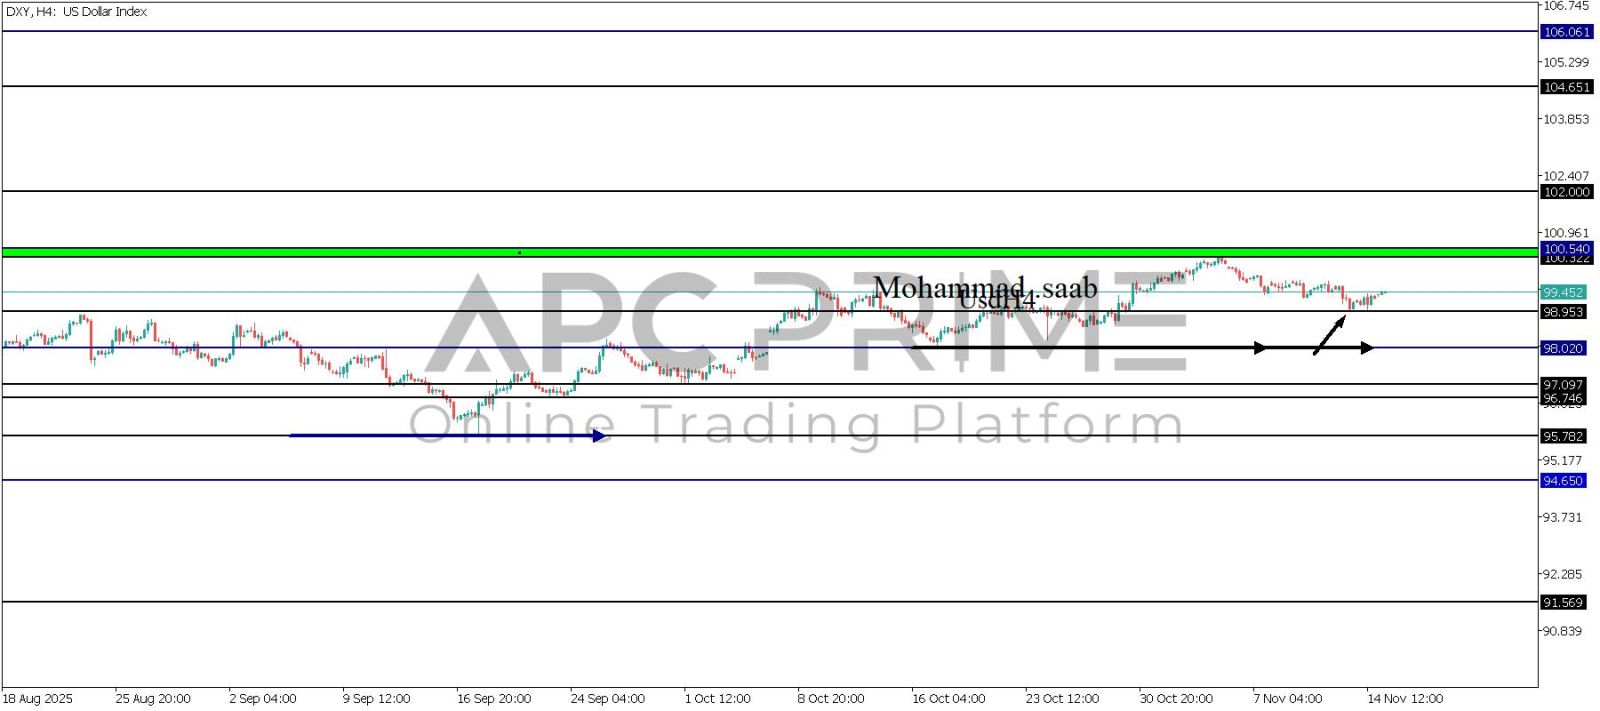Click the blue 98.020 price label
Image resolution: width=1600 pixels, height=711 pixels.
click(1562, 348)
